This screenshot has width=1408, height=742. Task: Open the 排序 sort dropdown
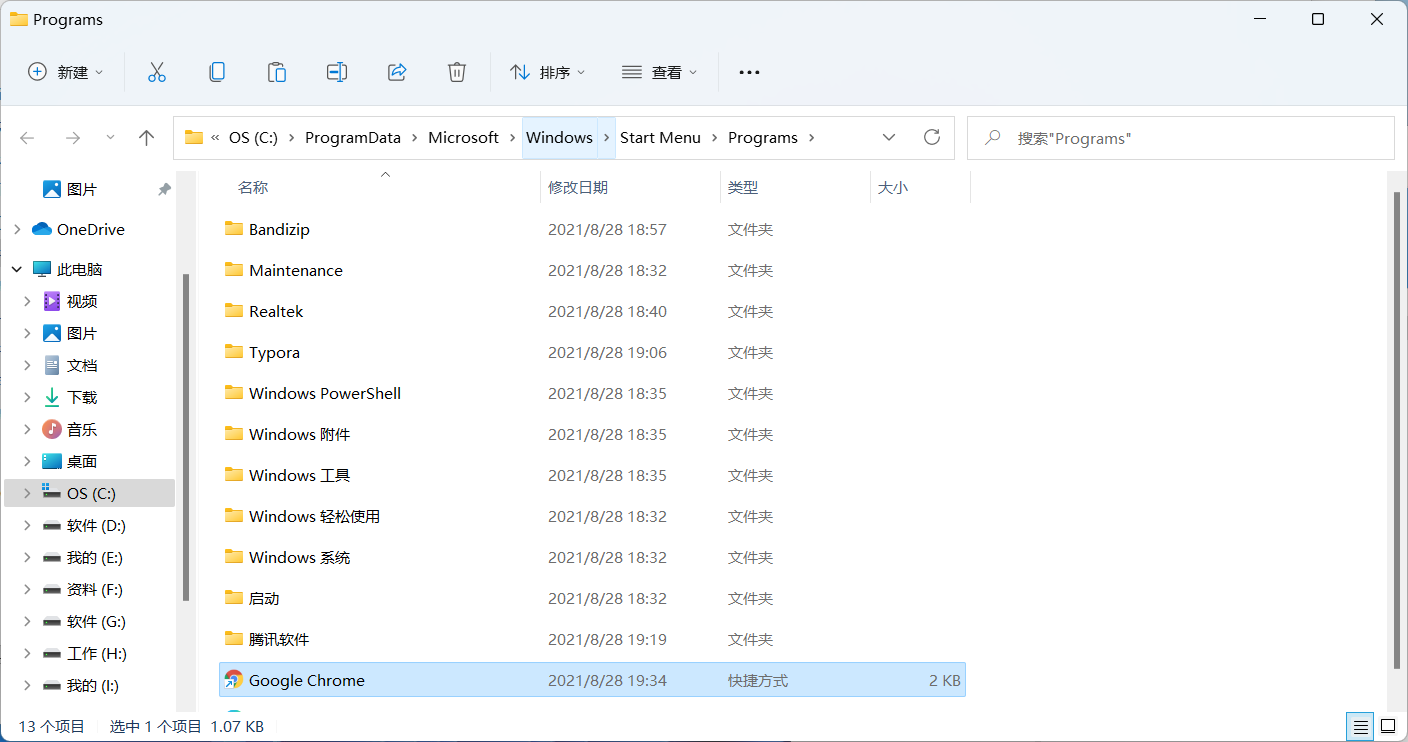pyautogui.click(x=548, y=72)
